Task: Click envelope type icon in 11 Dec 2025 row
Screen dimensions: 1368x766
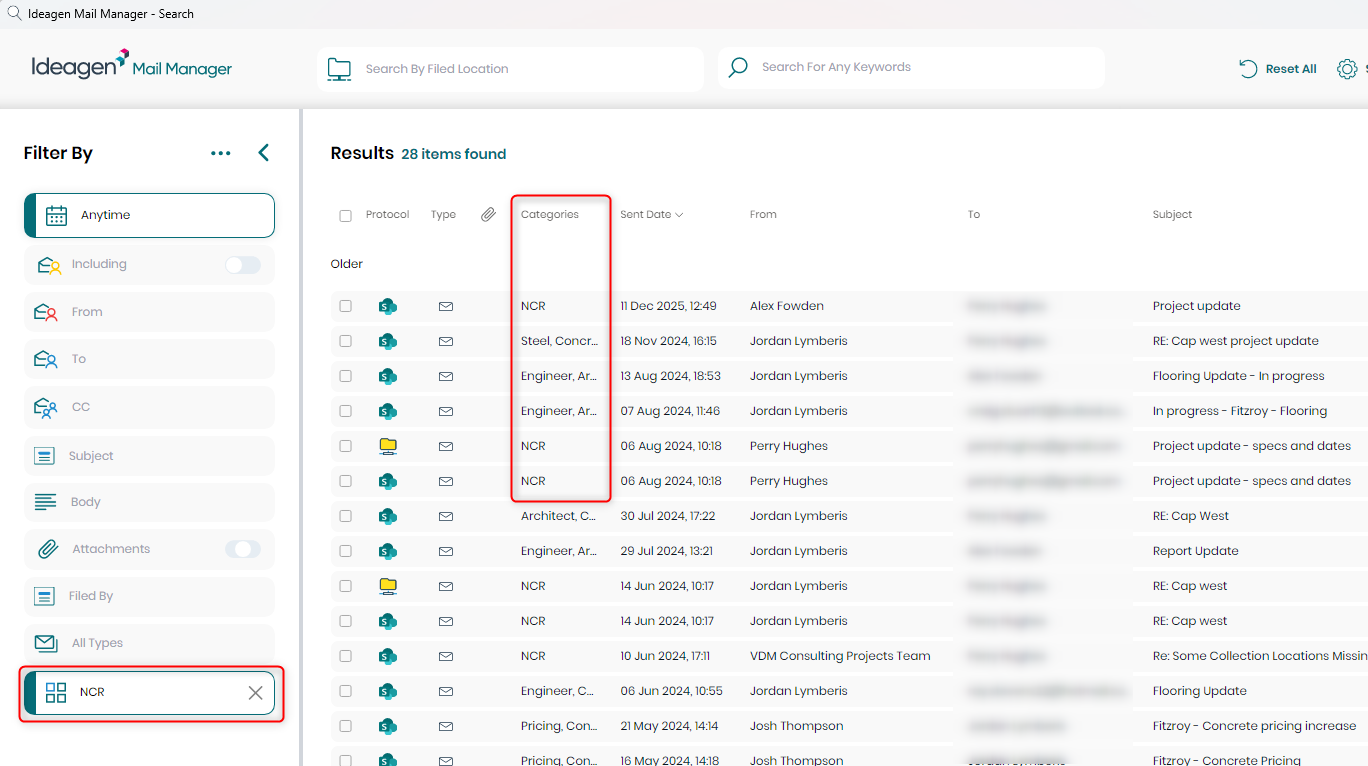Action: coord(446,306)
